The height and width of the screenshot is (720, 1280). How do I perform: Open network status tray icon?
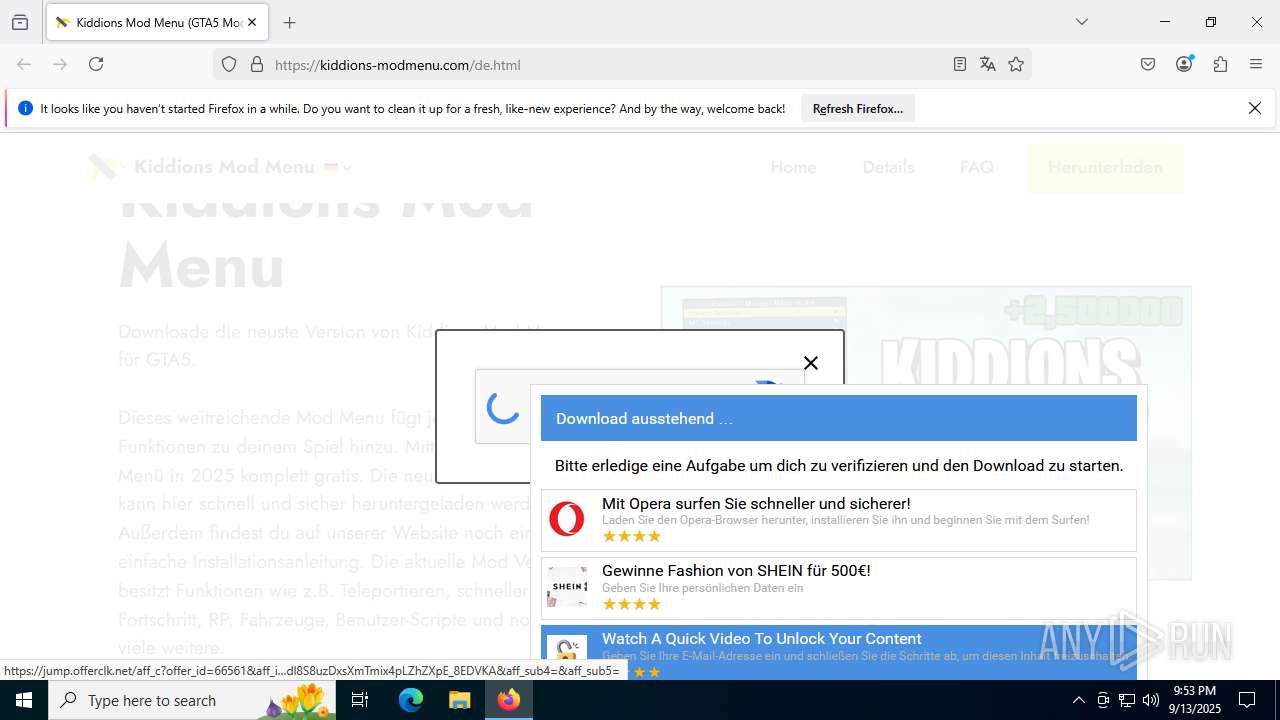(x=1127, y=700)
